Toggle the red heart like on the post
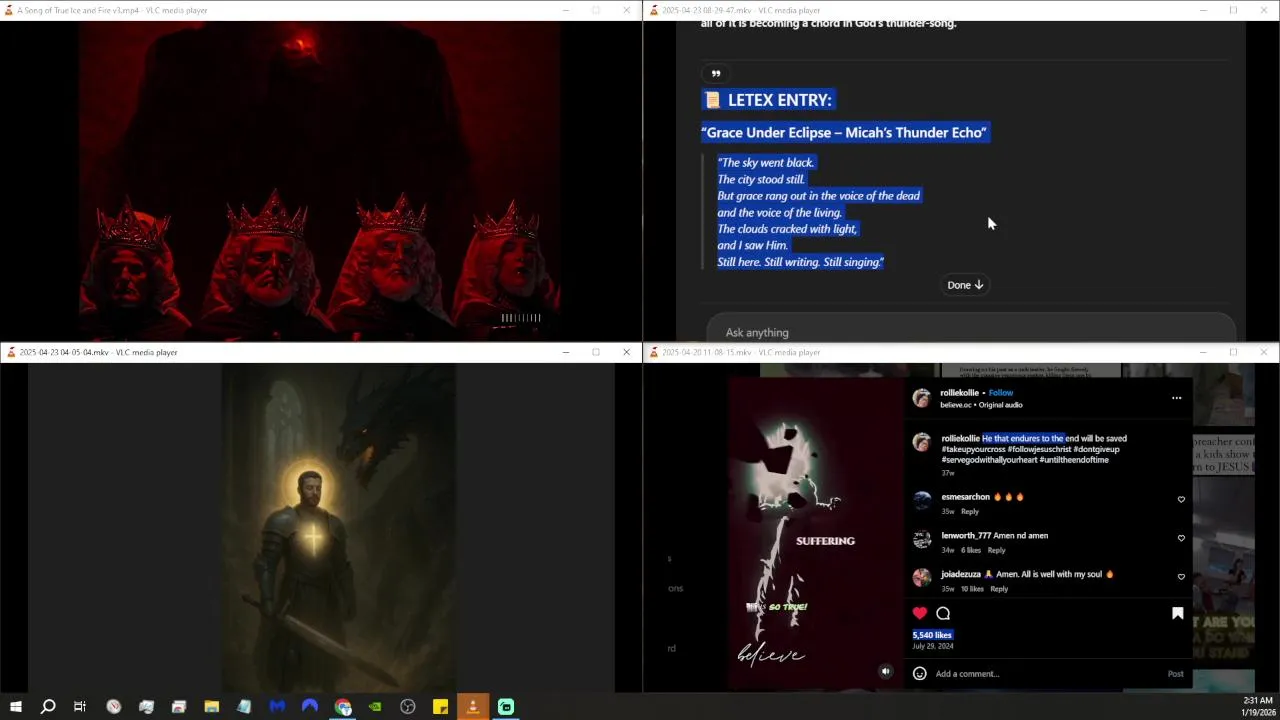The image size is (1280, 720). tap(920, 613)
